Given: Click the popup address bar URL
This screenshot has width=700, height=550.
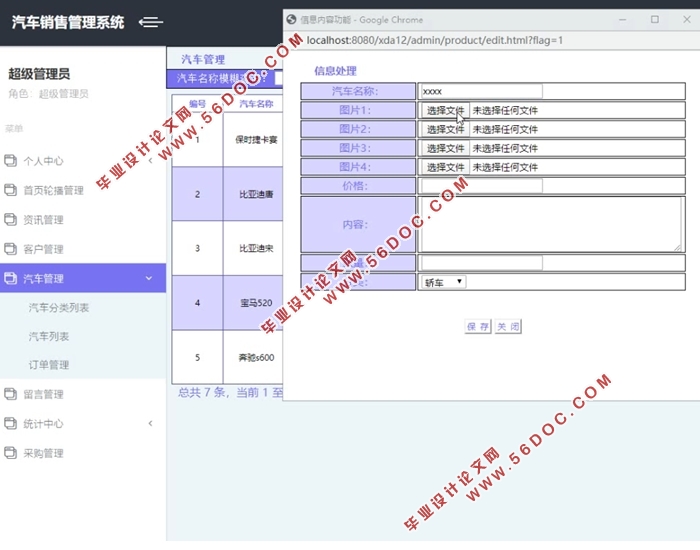Looking at the screenshot, I should pos(435,41).
